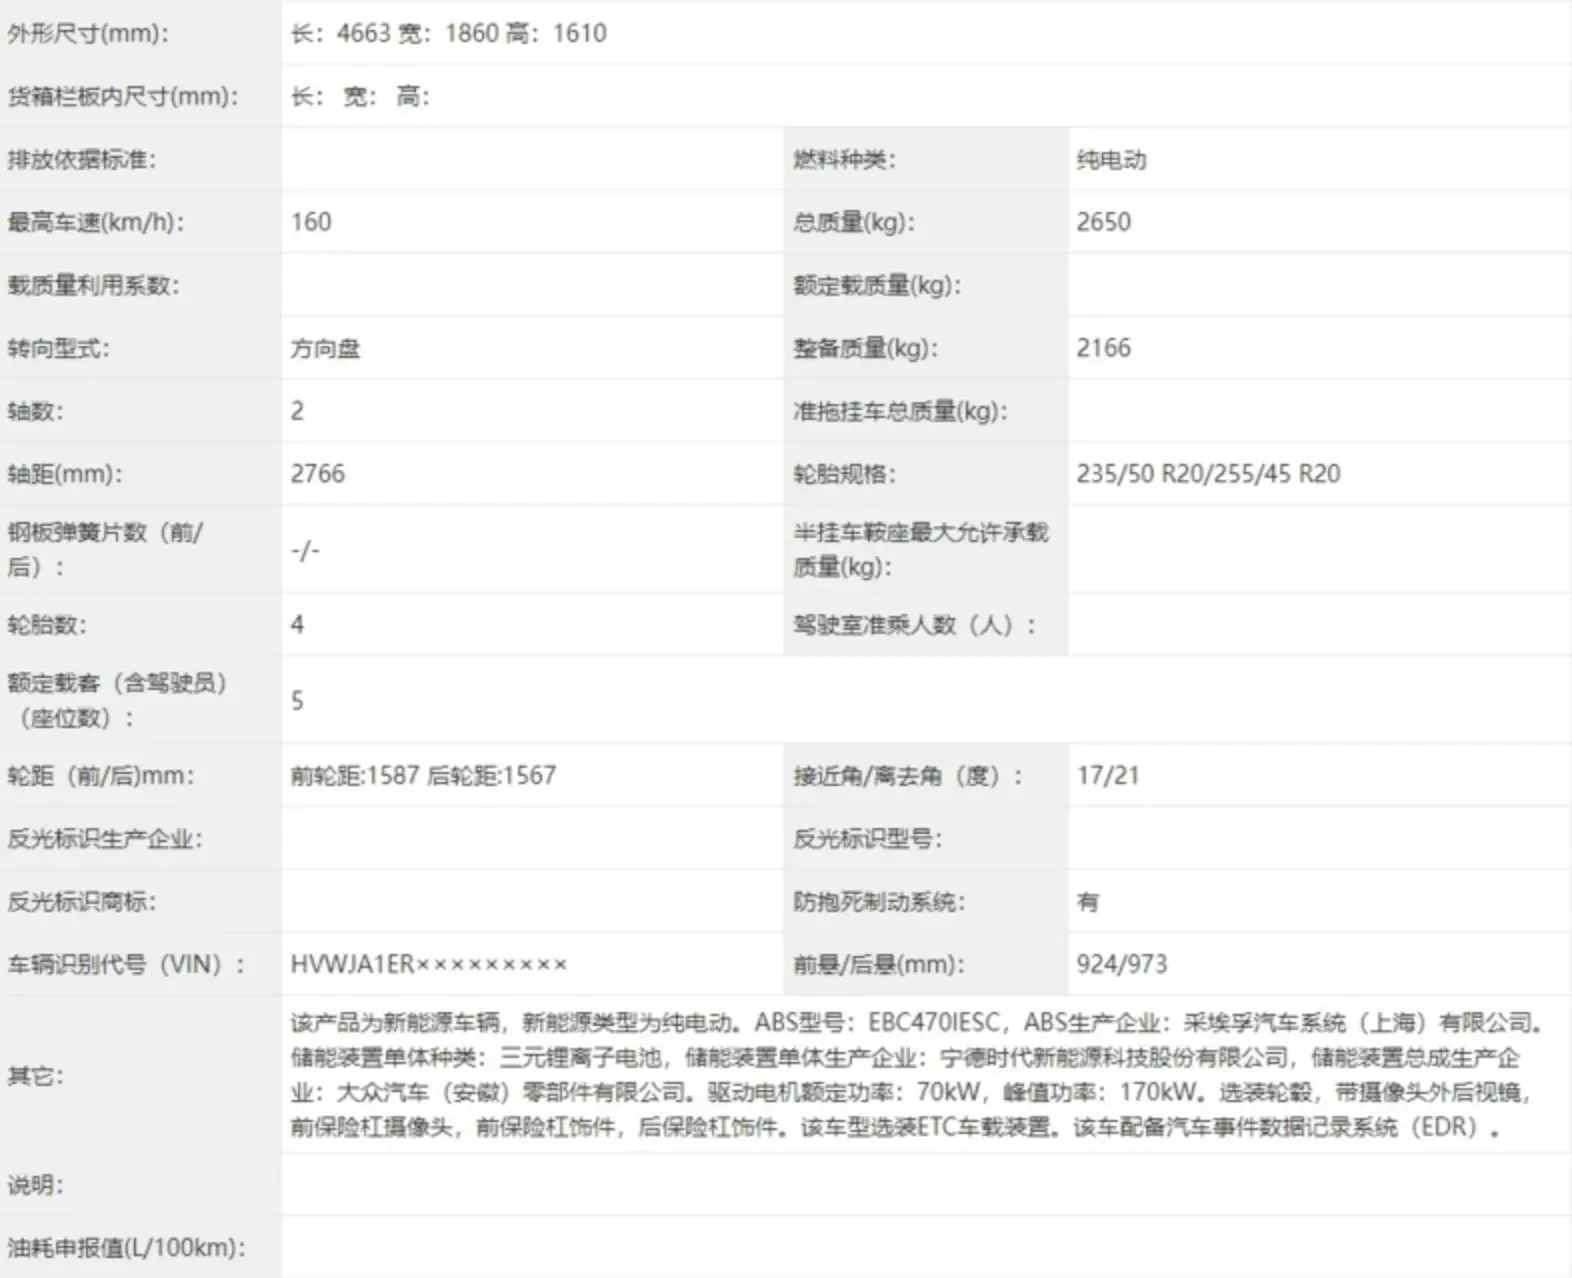
Task: Select ABS value 有
Action: coord(1088,901)
